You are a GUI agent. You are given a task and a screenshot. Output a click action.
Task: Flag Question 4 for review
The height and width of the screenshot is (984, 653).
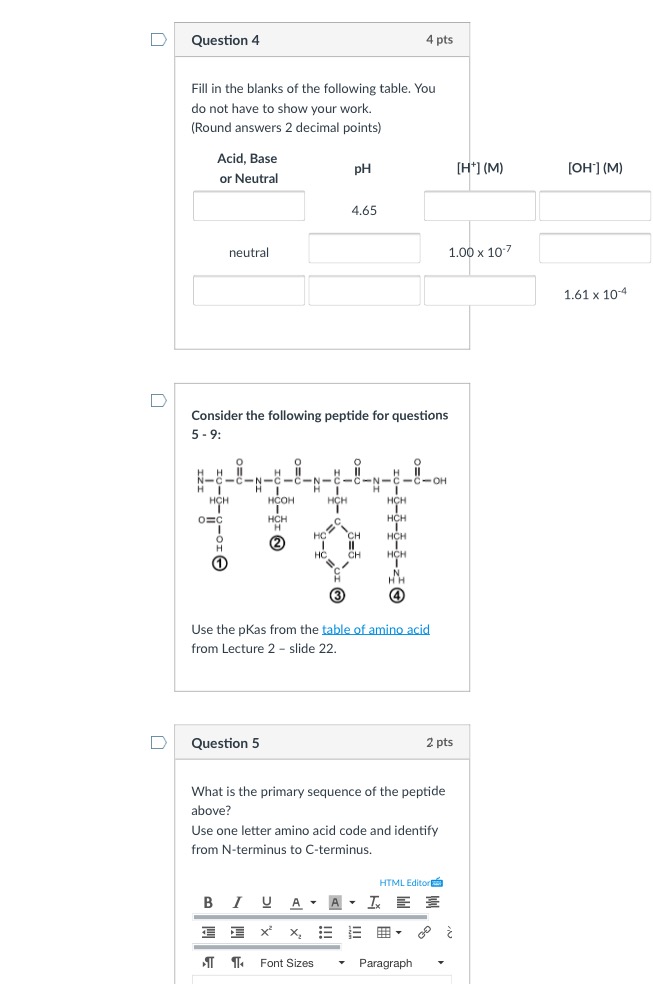[x=159, y=40]
